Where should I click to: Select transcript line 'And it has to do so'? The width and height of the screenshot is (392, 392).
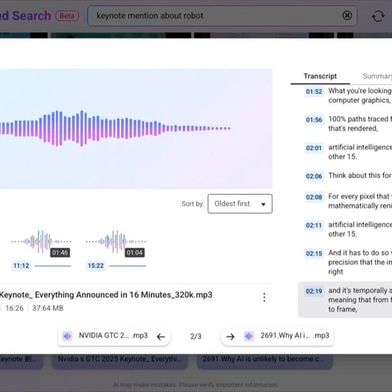coord(360,262)
